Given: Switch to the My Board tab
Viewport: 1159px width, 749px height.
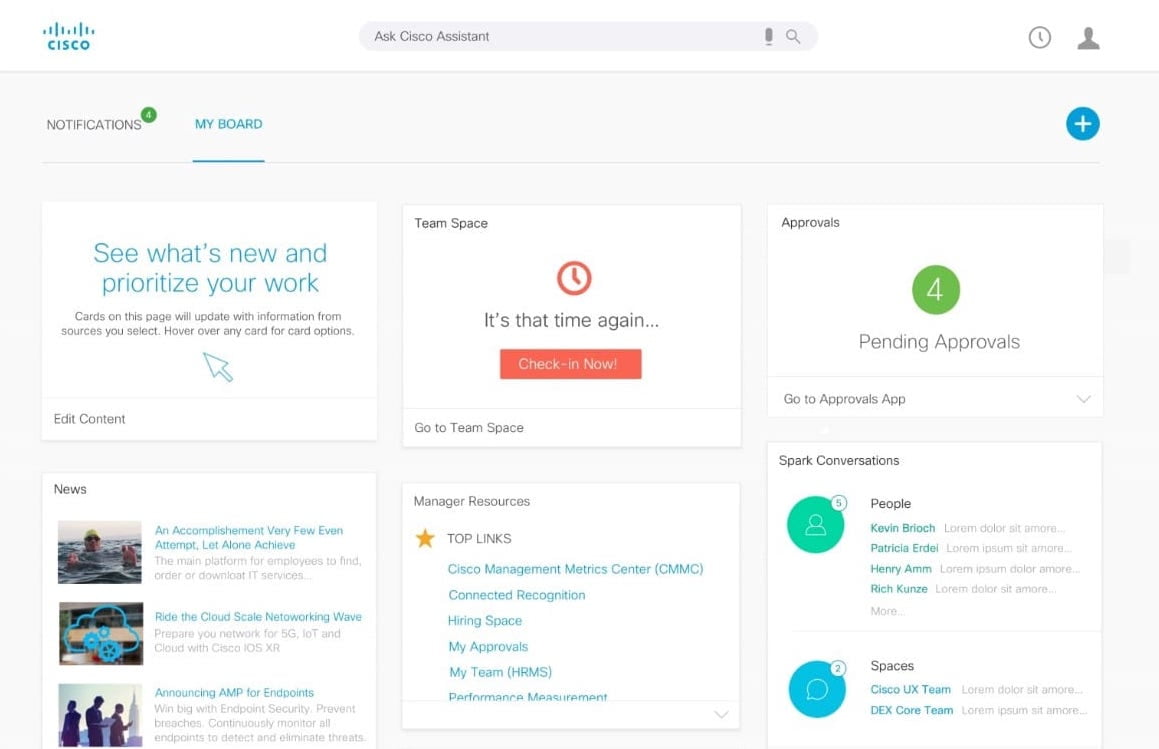Looking at the screenshot, I should tap(228, 124).
